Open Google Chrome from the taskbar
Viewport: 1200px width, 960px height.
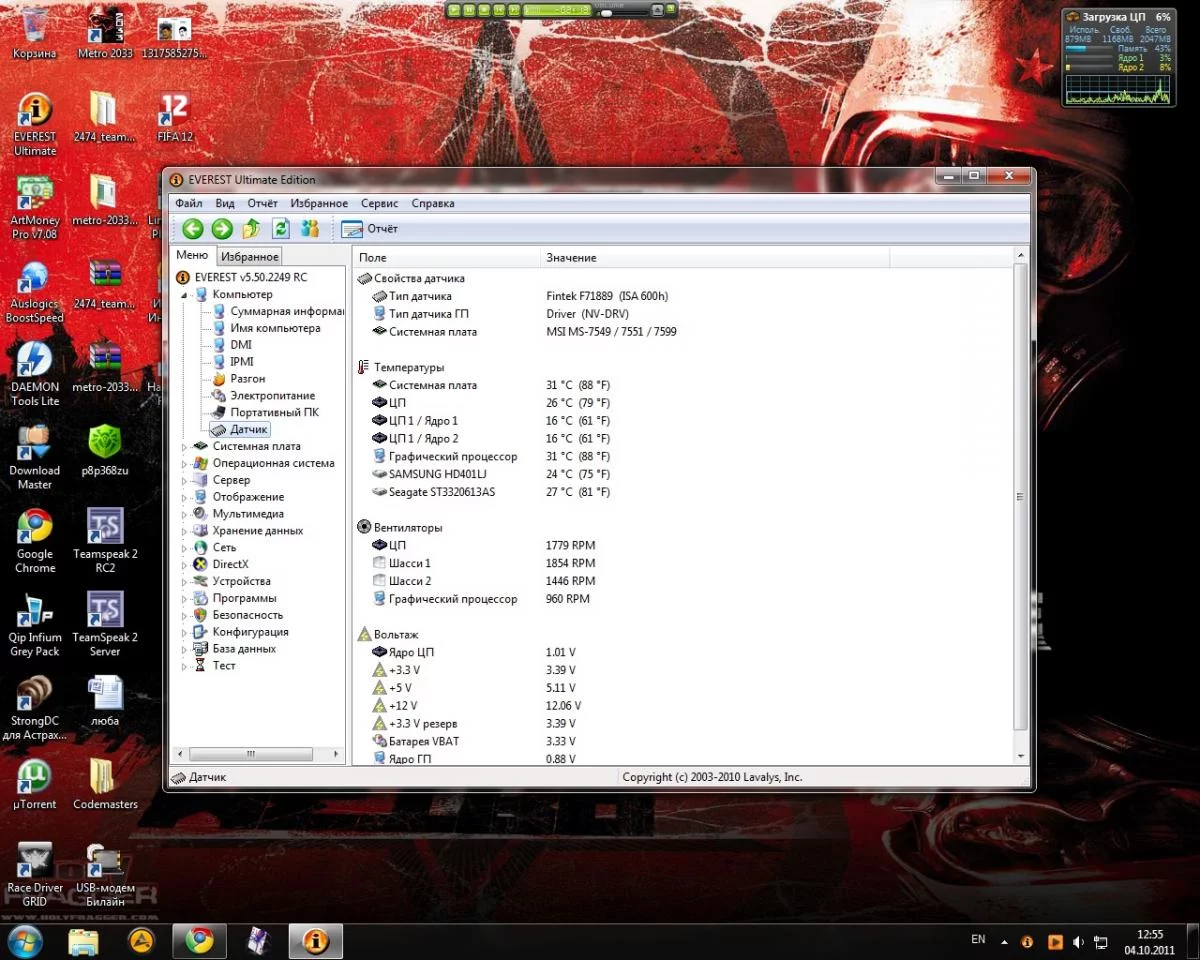click(200, 940)
